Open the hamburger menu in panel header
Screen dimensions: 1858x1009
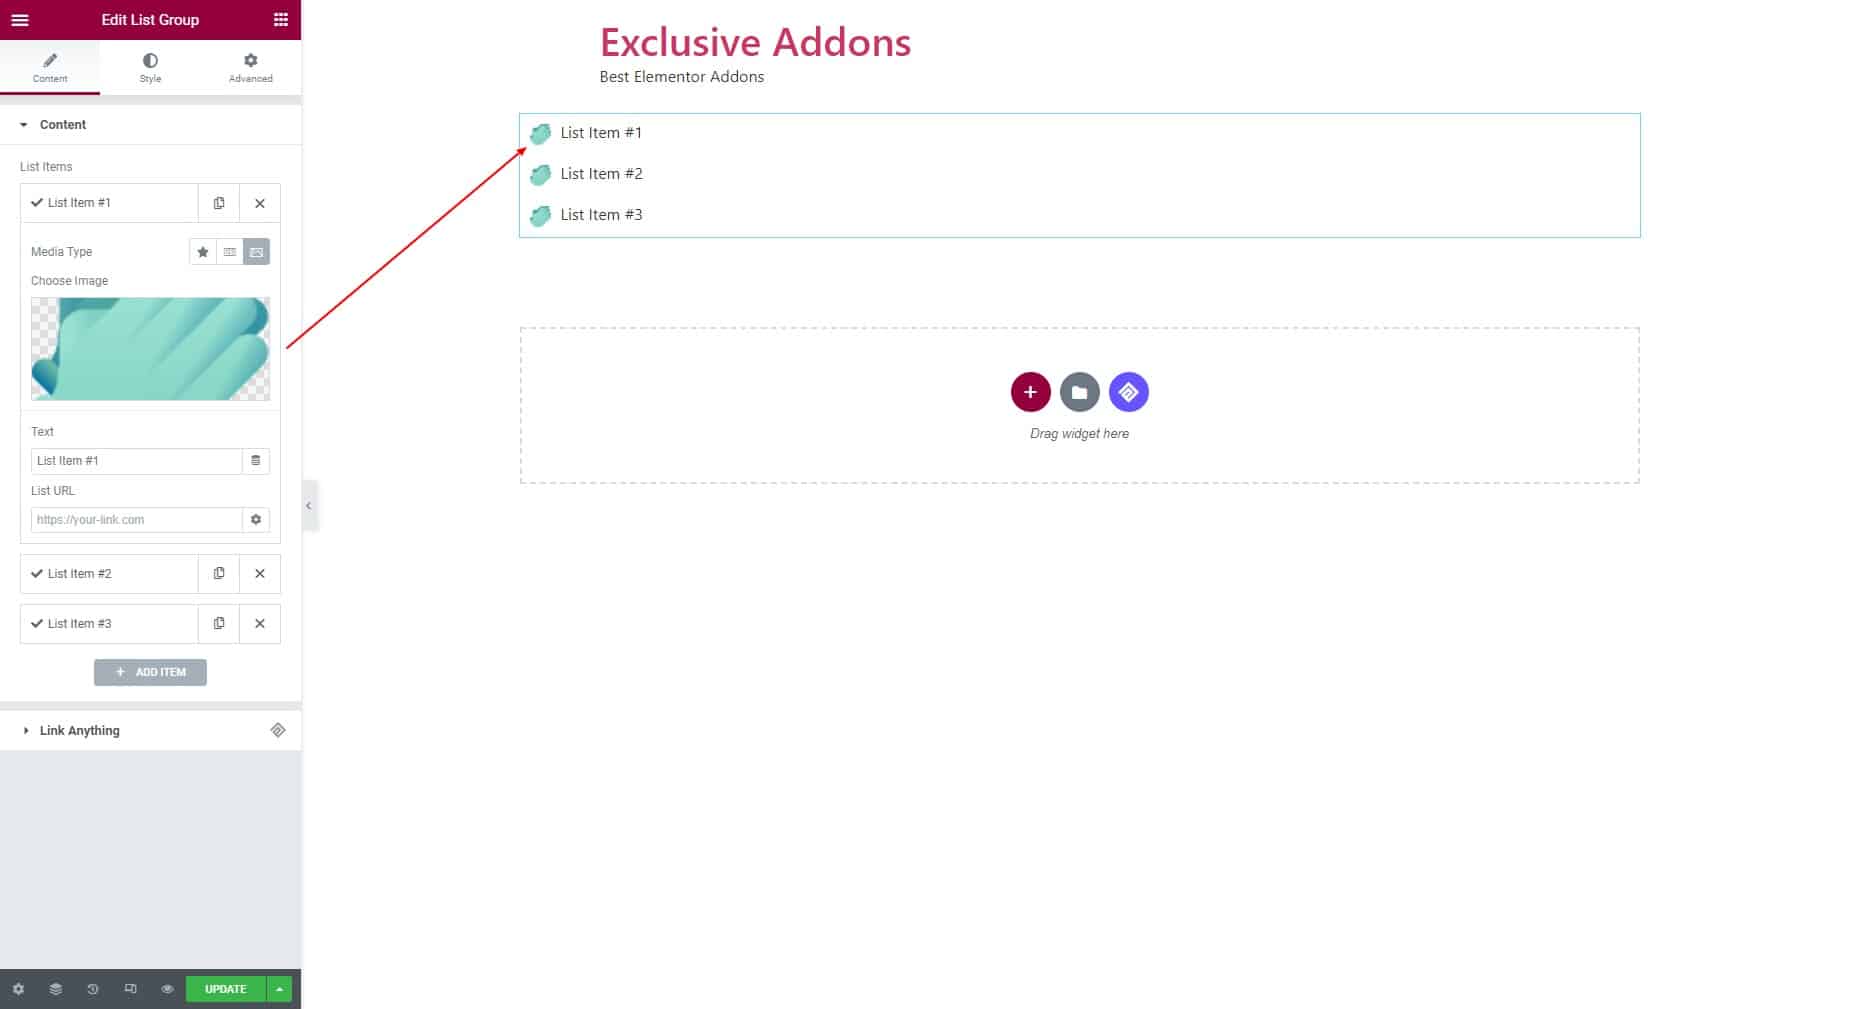pyautogui.click(x=20, y=20)
